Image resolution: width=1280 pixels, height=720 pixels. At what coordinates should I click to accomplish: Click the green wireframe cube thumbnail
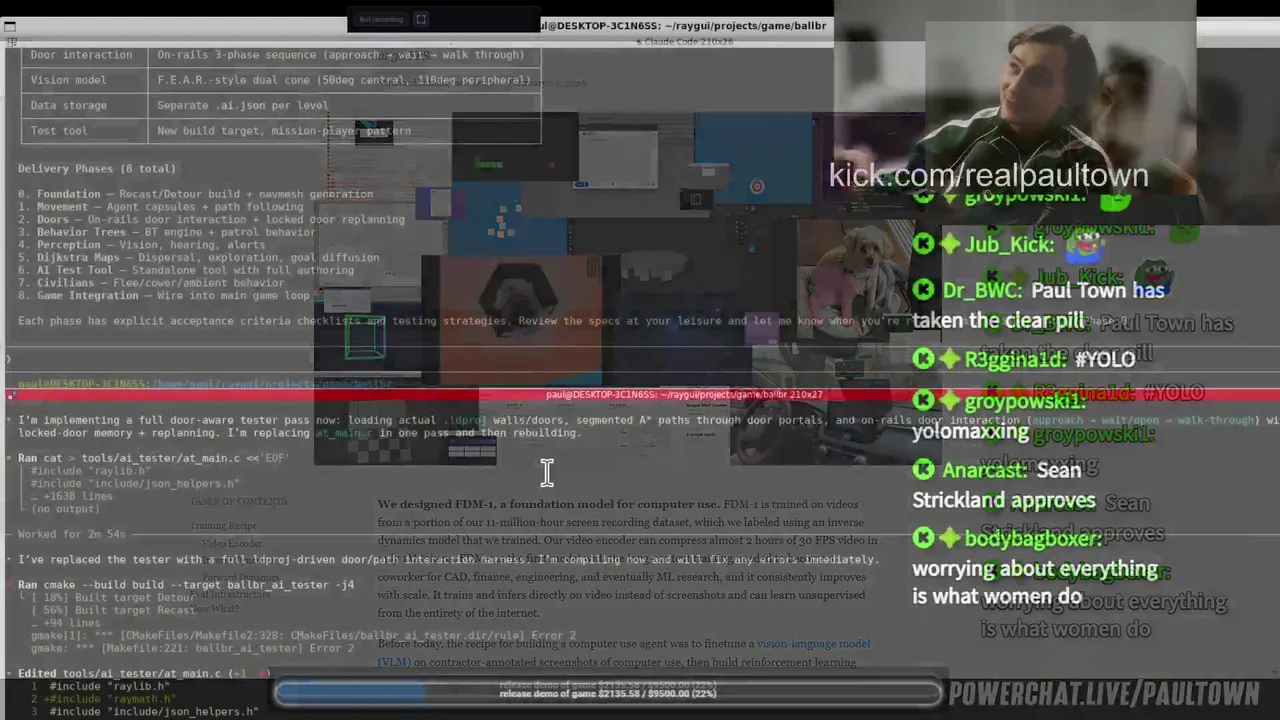[365, 337]
